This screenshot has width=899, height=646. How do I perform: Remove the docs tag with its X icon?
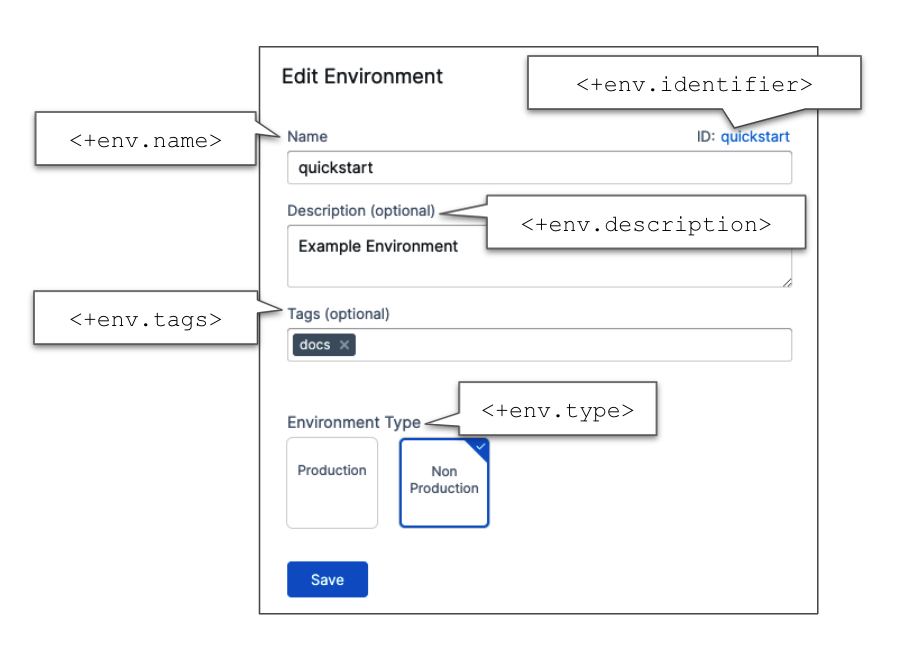(344, 345)
